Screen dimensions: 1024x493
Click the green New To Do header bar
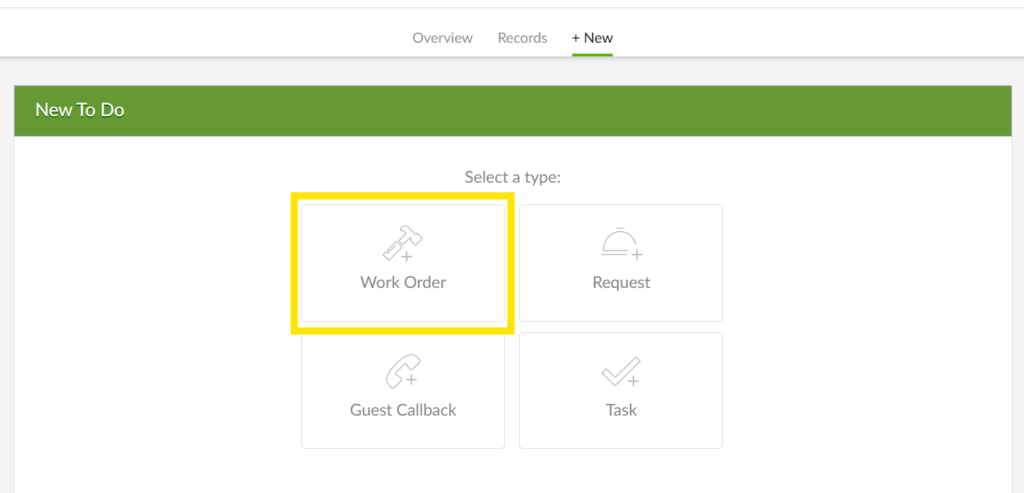(600, 110)
